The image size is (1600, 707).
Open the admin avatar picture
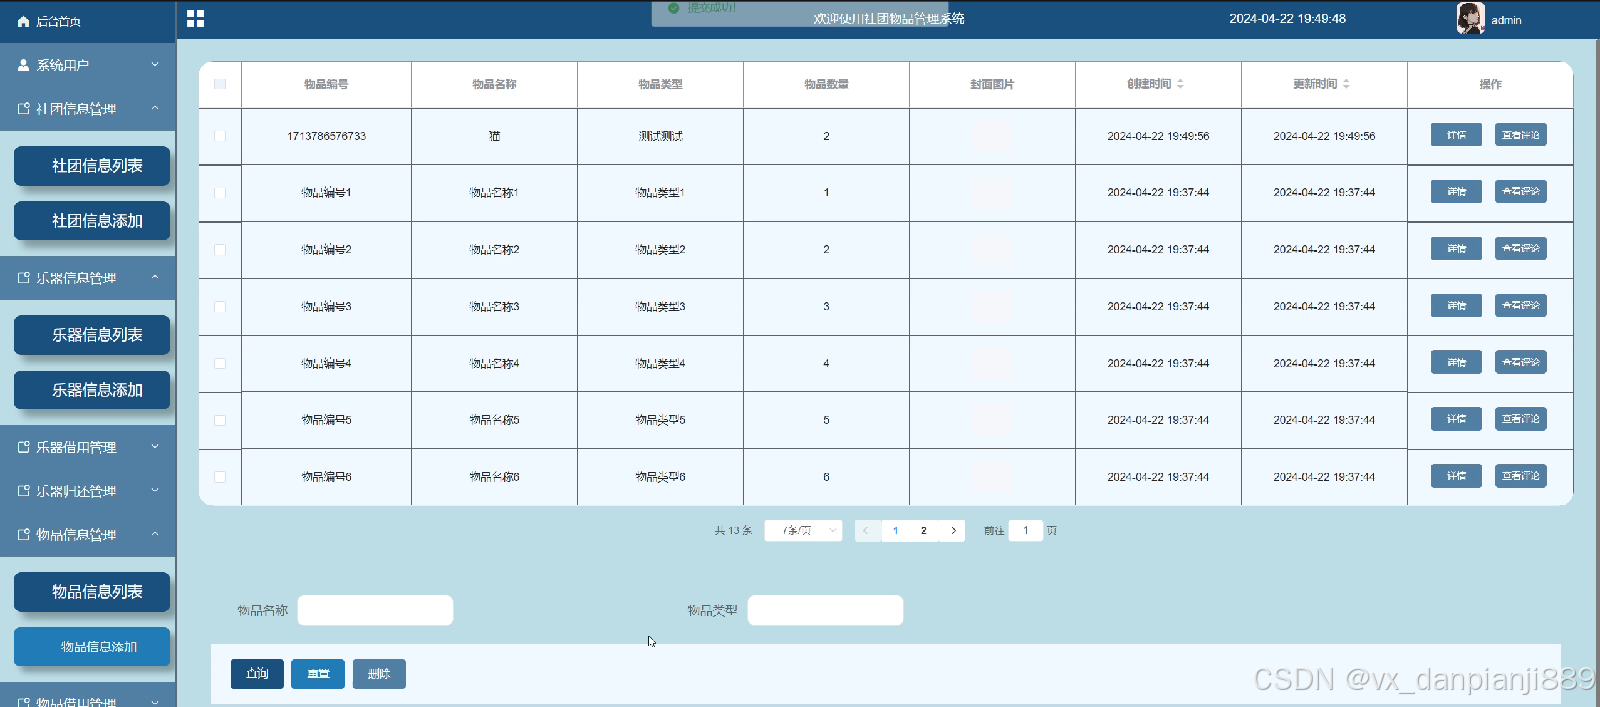click(1470, 19)
